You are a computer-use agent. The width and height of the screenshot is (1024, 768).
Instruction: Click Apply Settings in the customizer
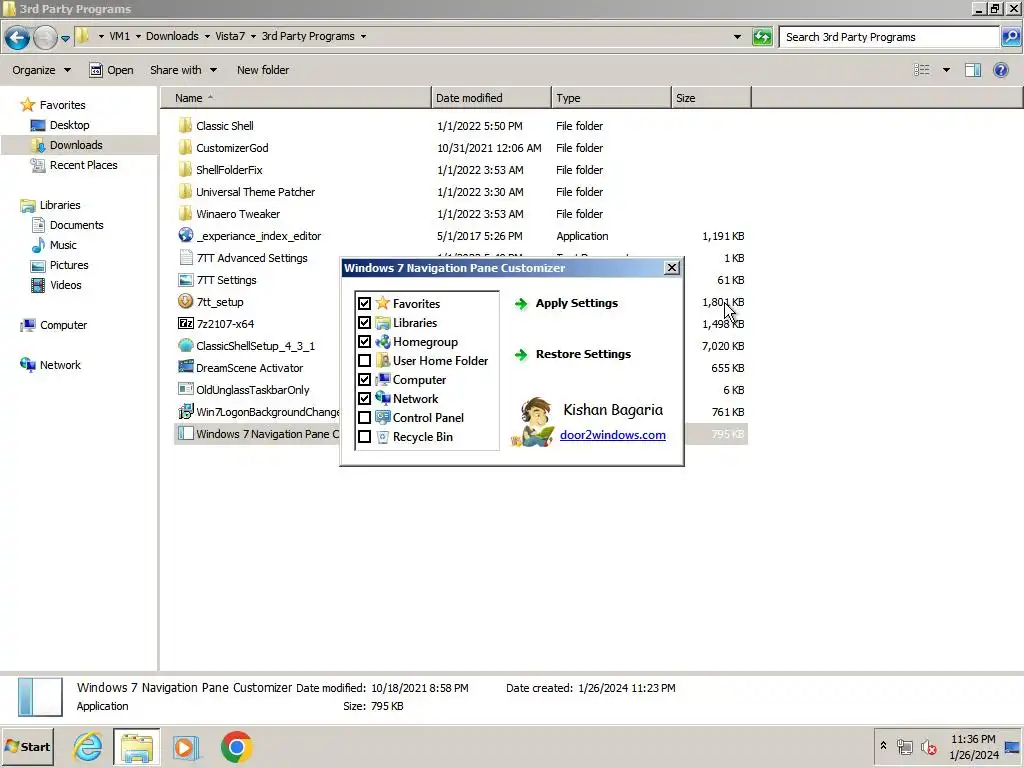tap(576, 303)
